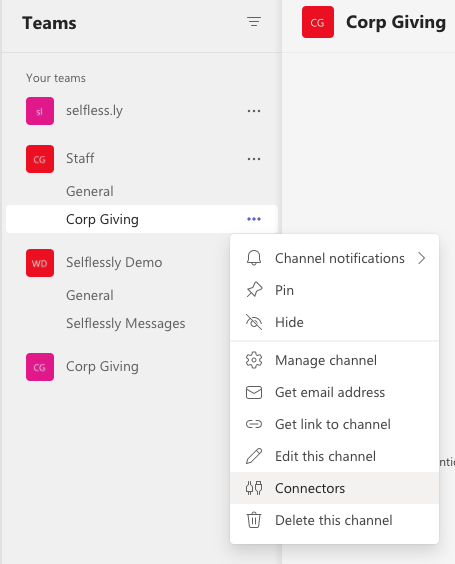Screen dimensions: 455x564
Task: Open the Teams list filter icon
Action: [254, 22]
